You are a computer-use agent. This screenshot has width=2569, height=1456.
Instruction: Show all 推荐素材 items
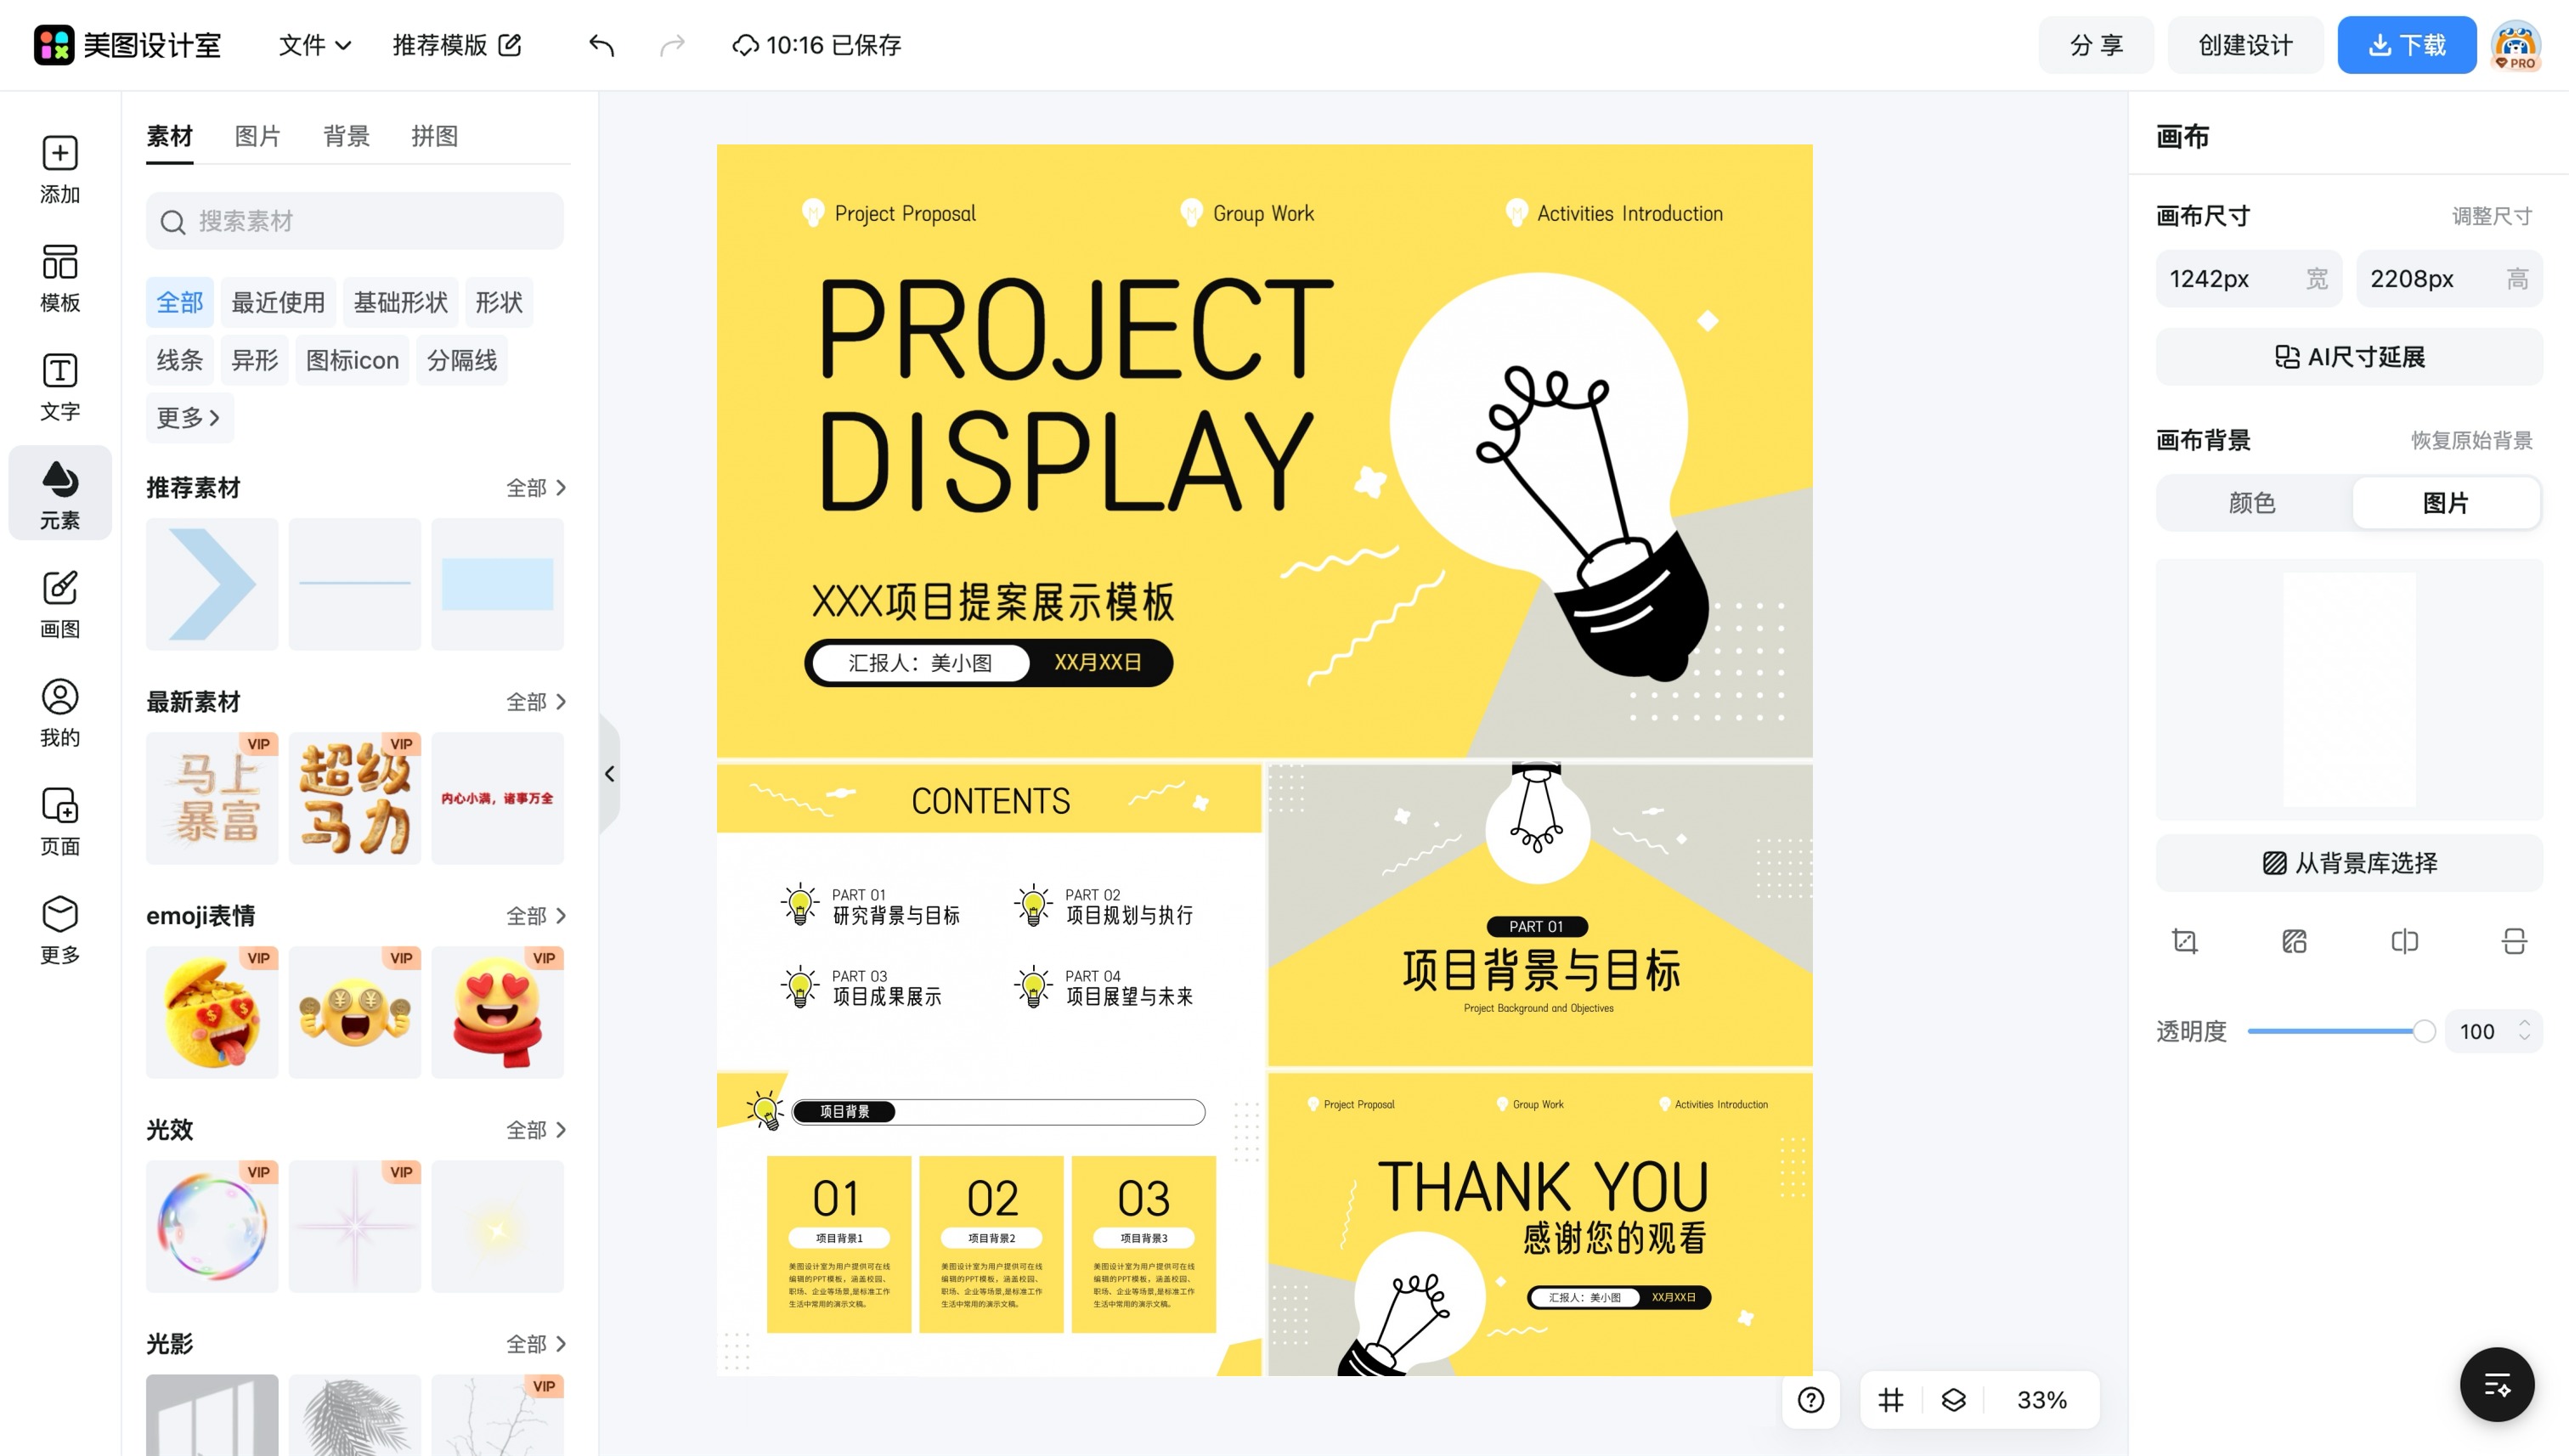tap(536, 487)
